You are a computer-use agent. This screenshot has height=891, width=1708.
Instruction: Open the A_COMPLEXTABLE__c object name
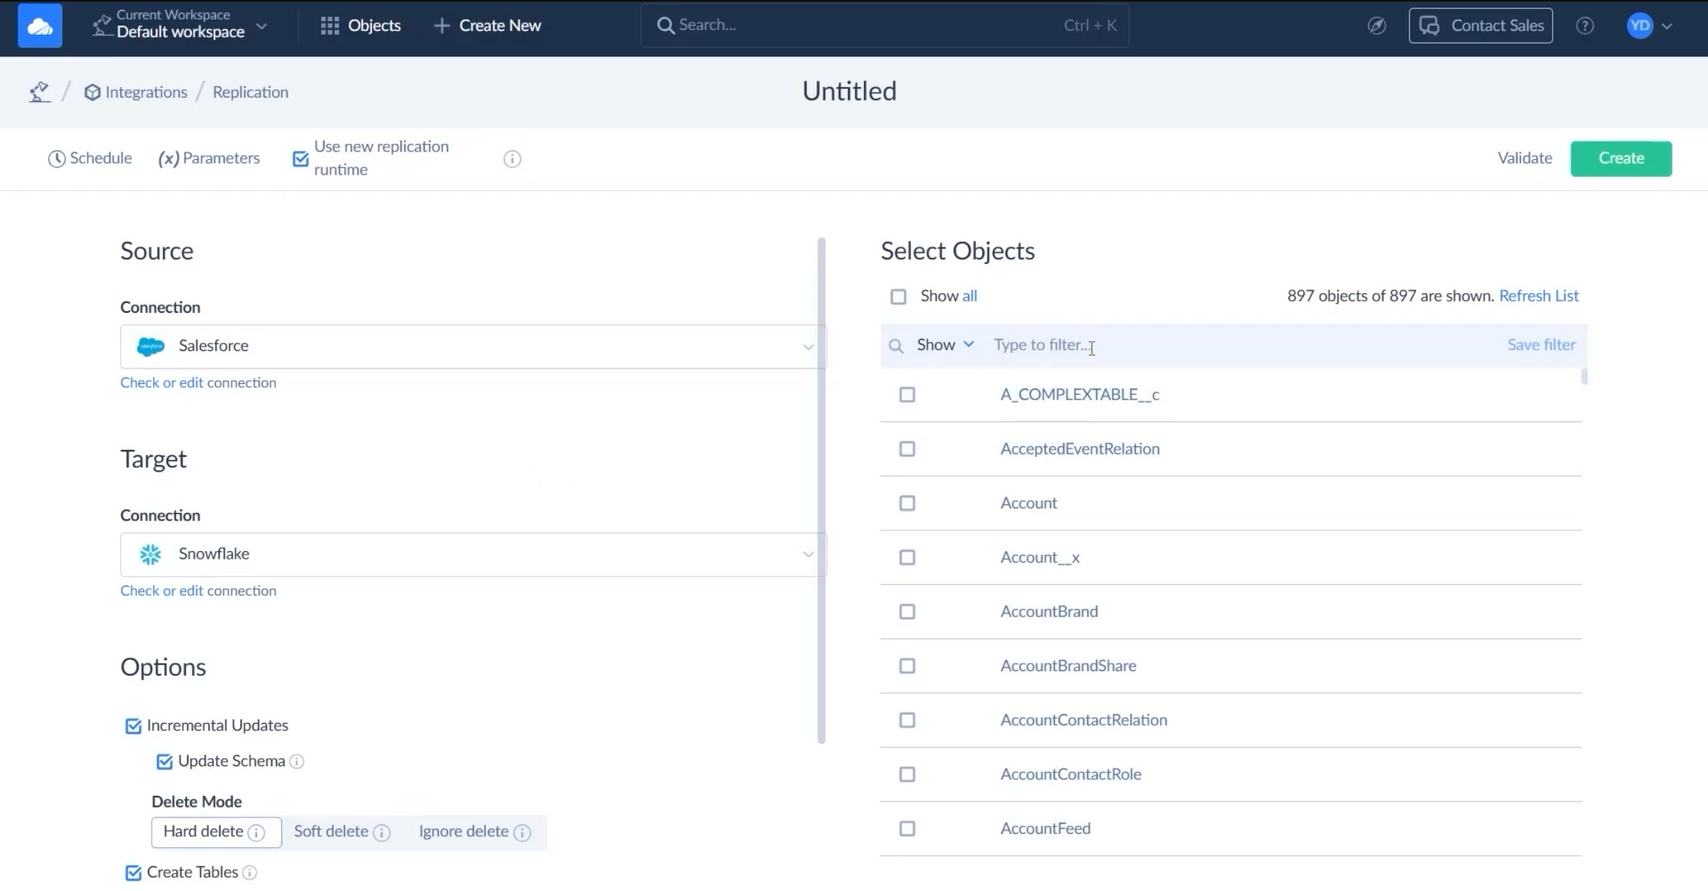[x=1080, y=395]
